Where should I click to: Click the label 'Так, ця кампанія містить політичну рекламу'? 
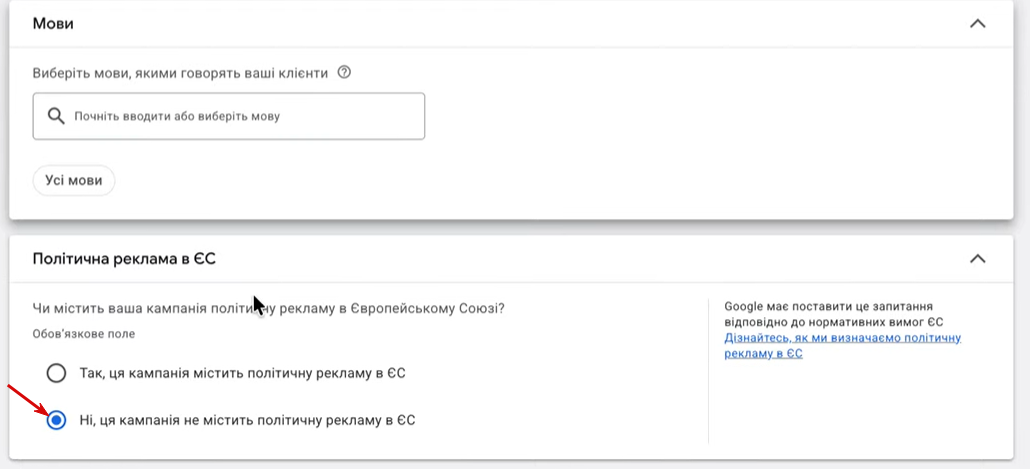click(x=242, y=373)
